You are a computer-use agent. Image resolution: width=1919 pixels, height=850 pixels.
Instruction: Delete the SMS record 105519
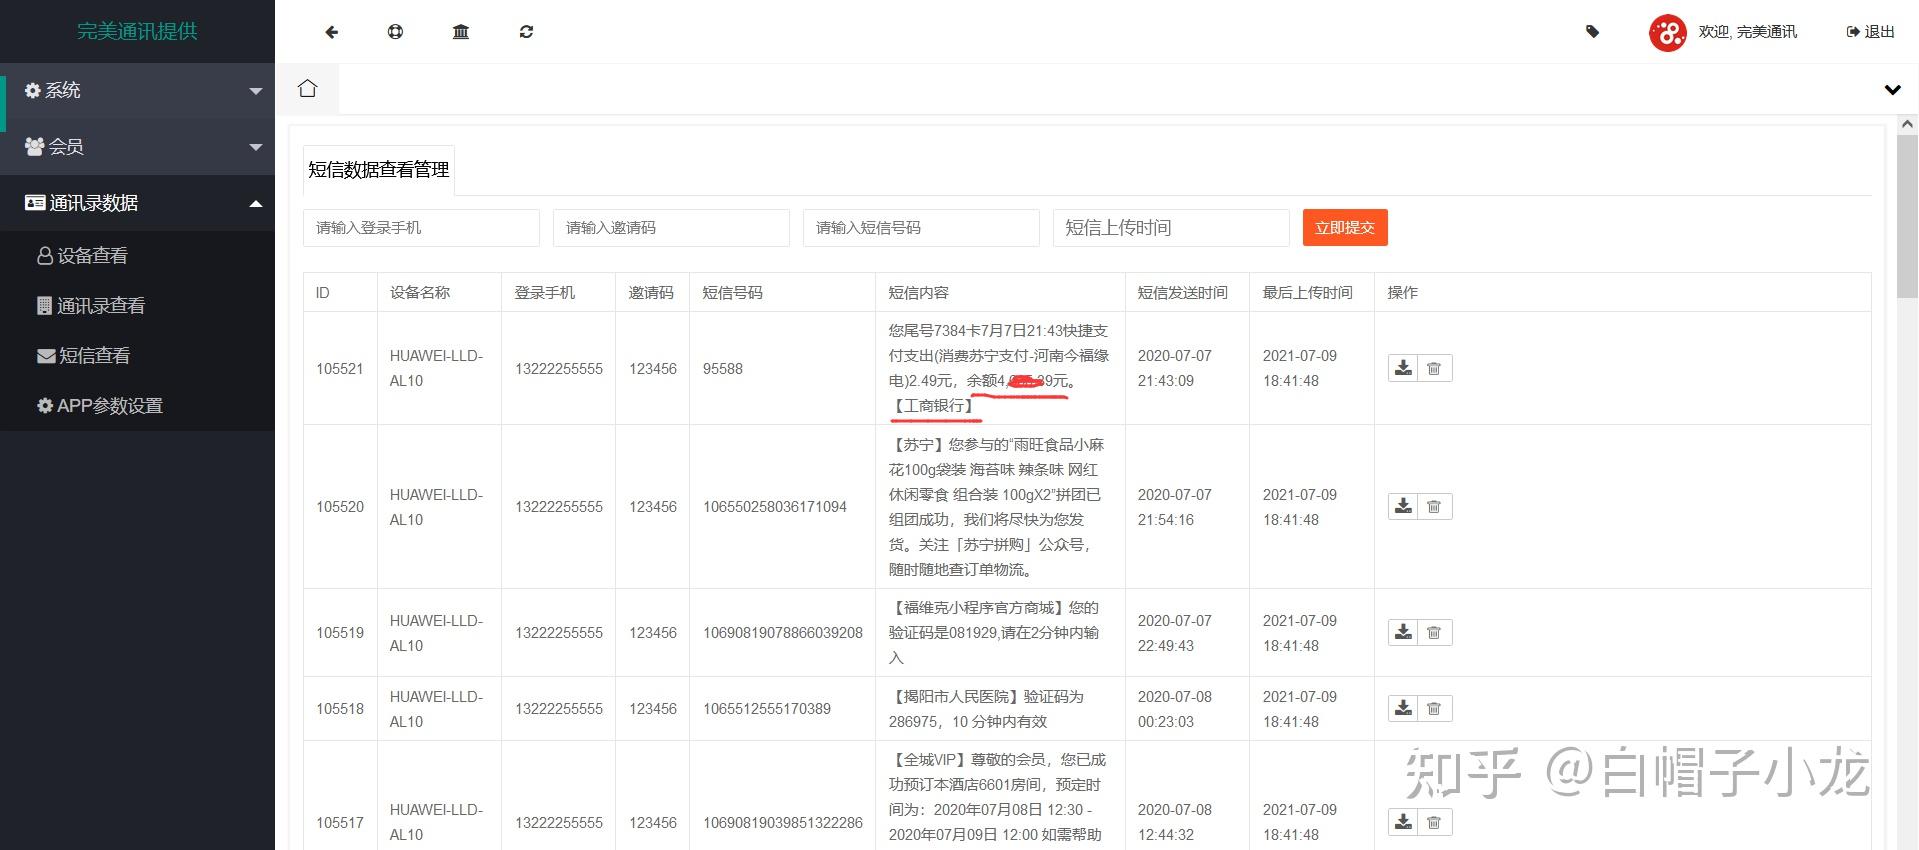(x=1434, y=632)
